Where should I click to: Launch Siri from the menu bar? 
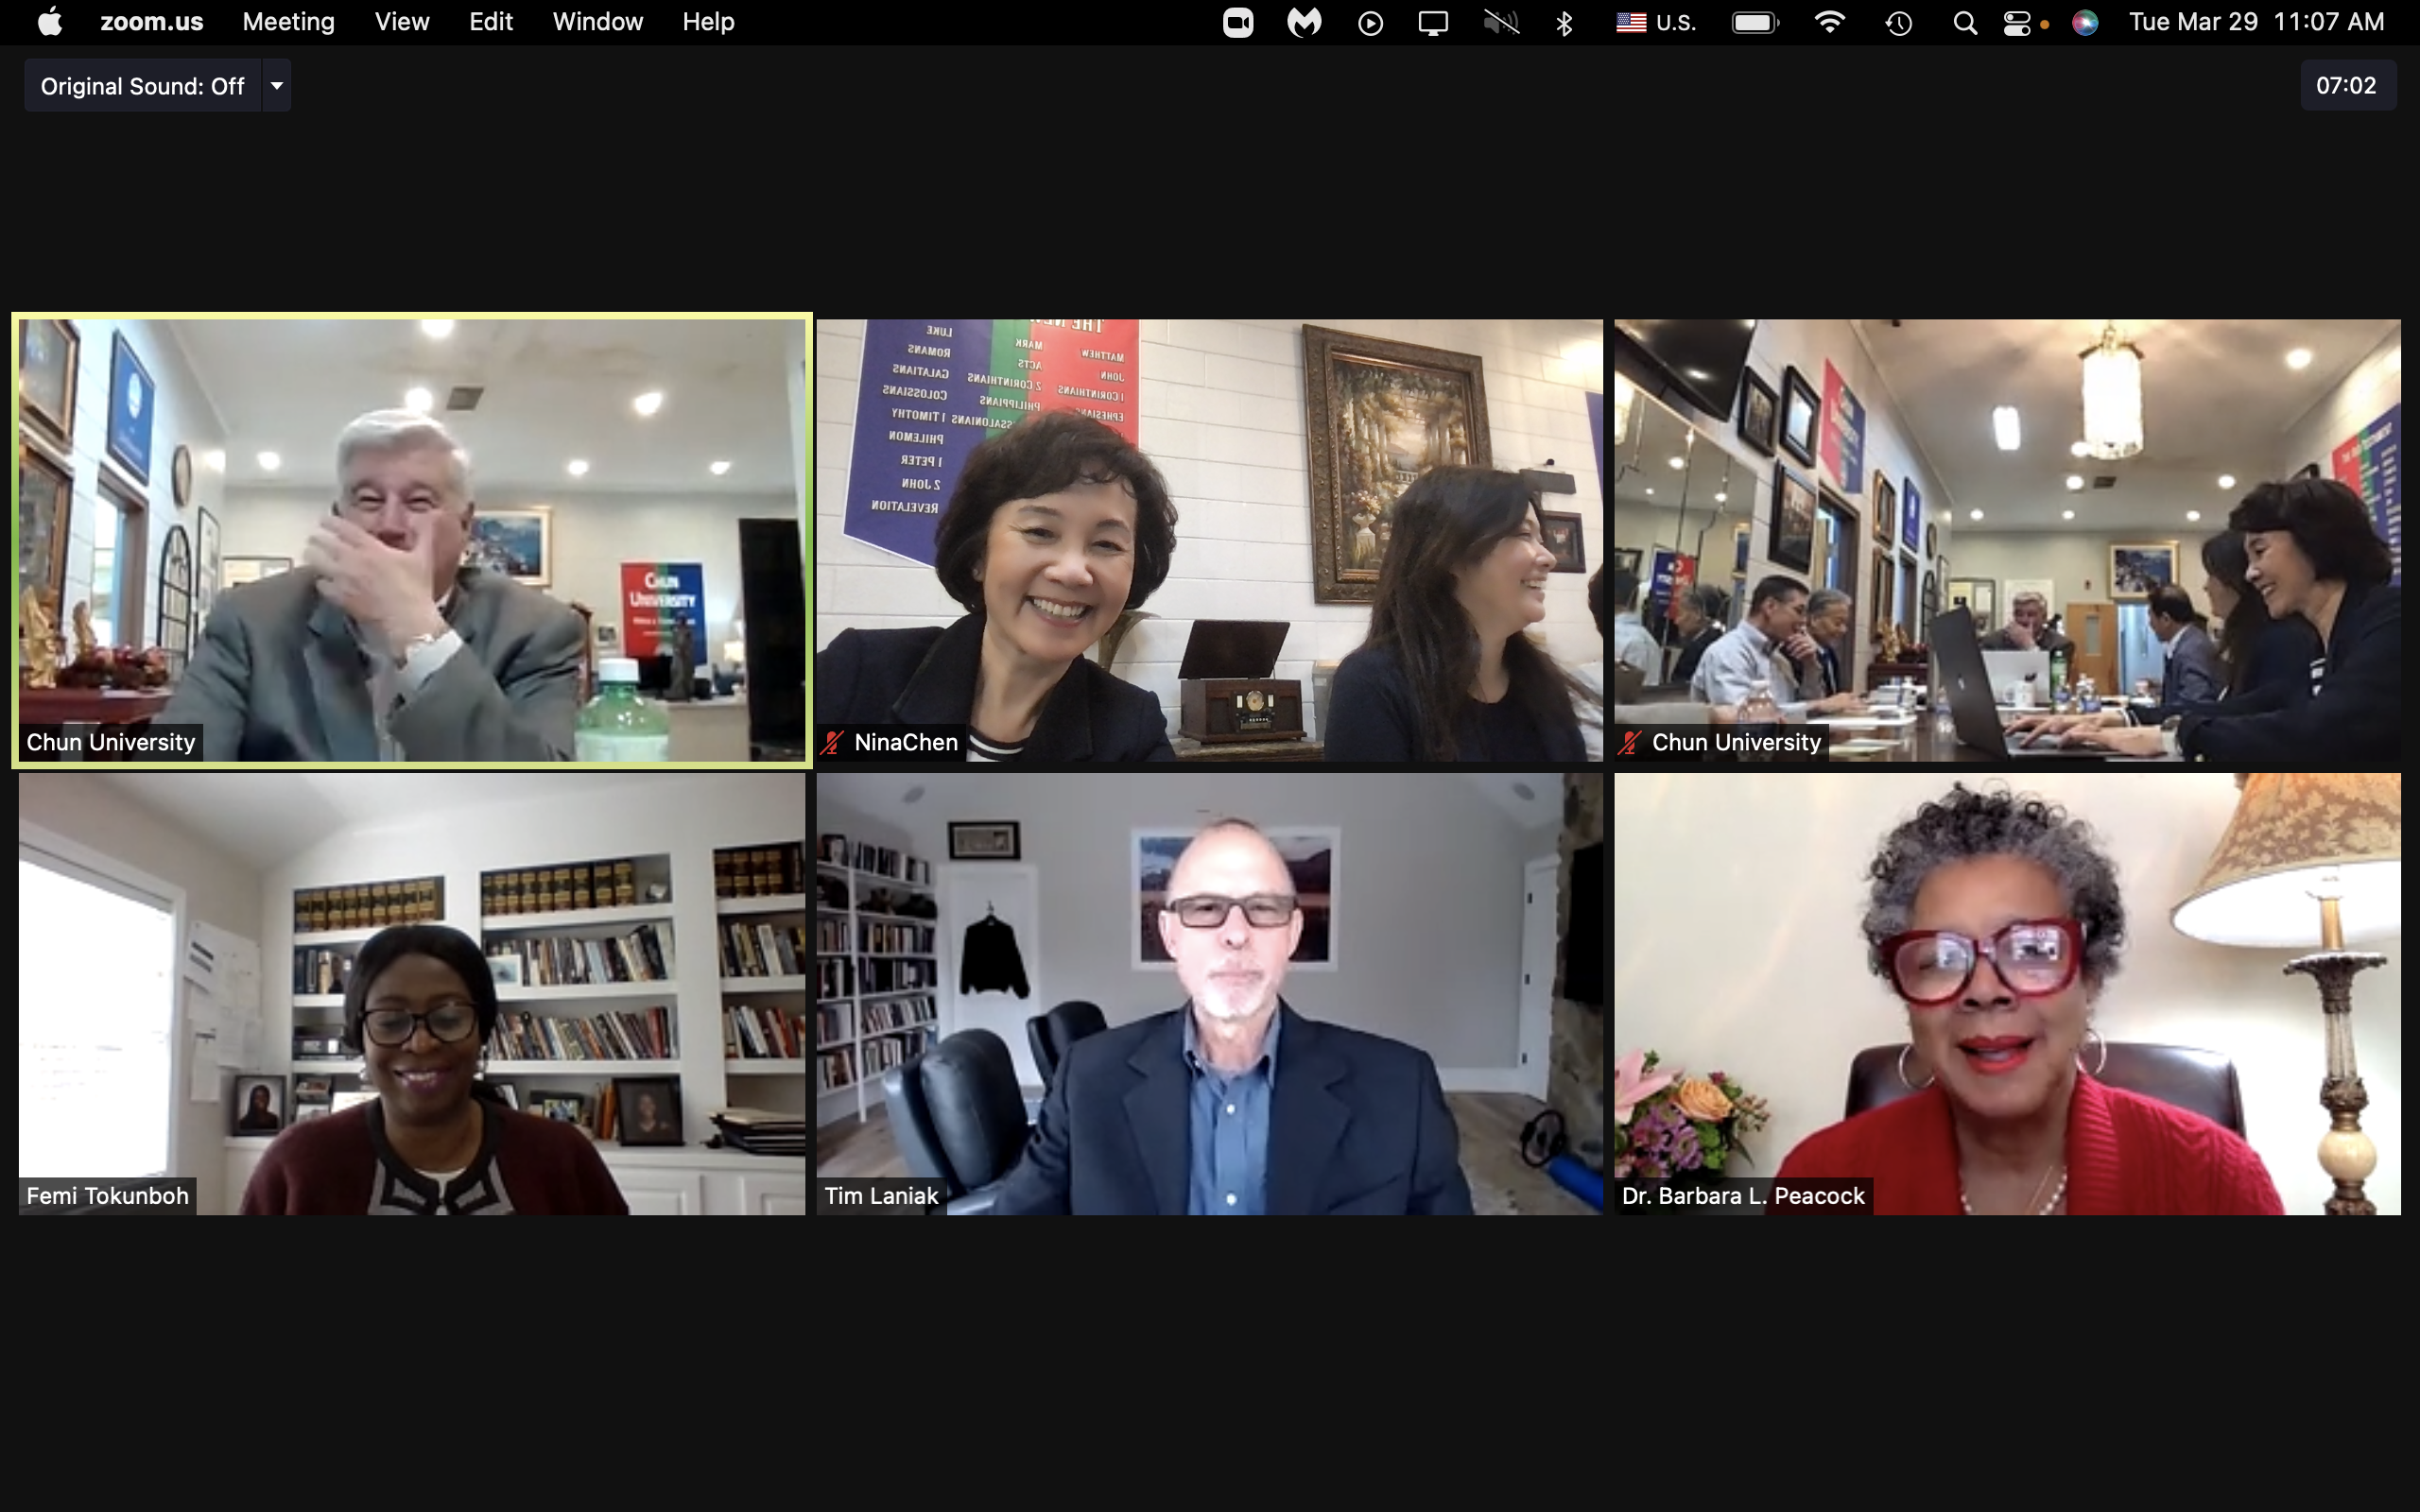point(2085,22)
